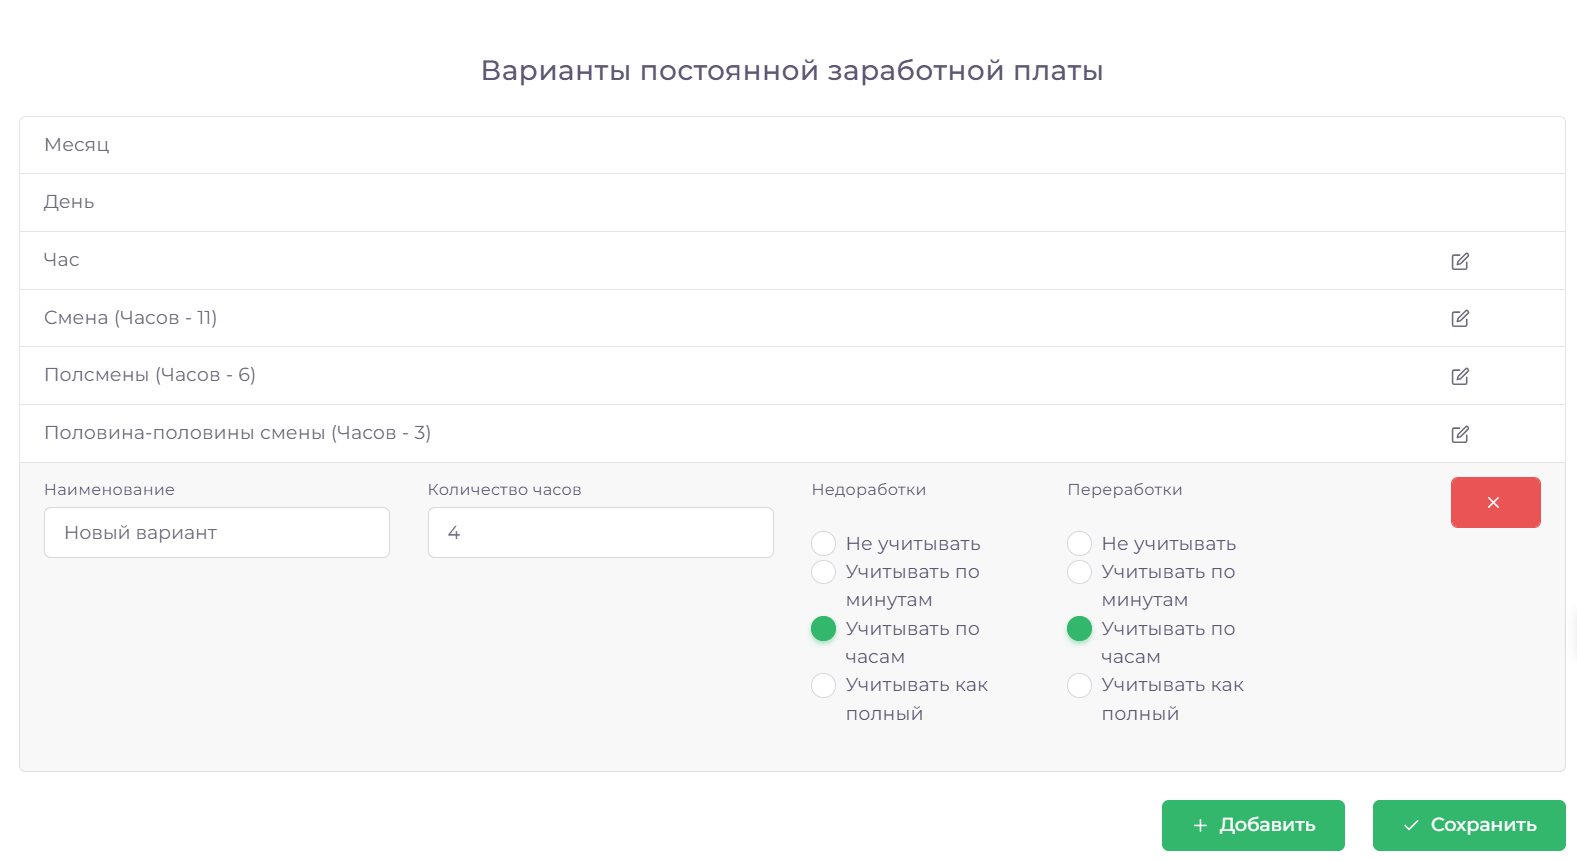Viewport: 1577px width, 862px height.
Task: Click the Добавить button
Action: point(1253,825)
